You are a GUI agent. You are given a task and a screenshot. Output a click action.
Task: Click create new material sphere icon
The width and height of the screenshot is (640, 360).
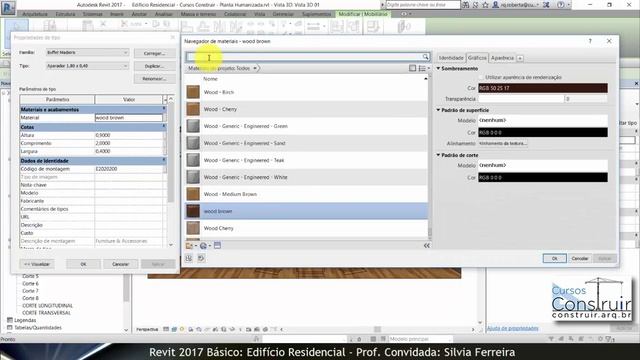pos(203,245)
